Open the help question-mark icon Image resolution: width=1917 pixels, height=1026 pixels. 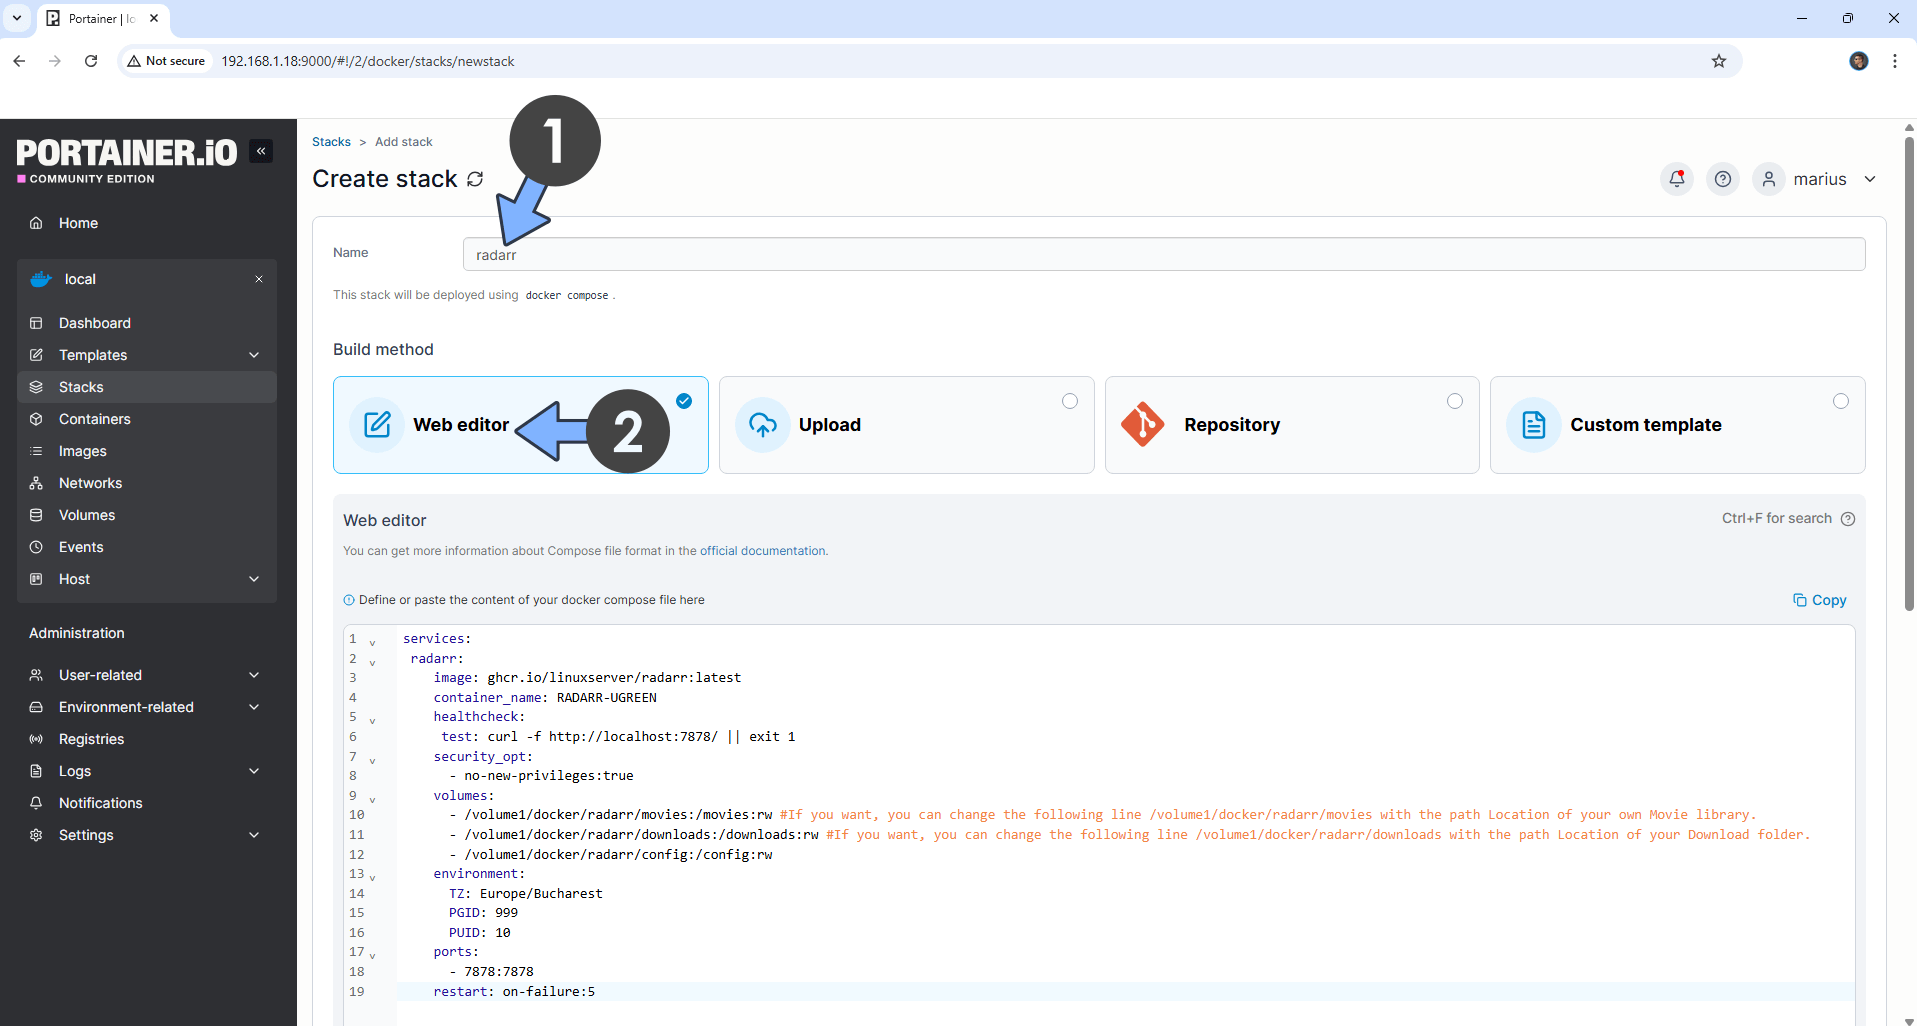tap(1722, 179)
